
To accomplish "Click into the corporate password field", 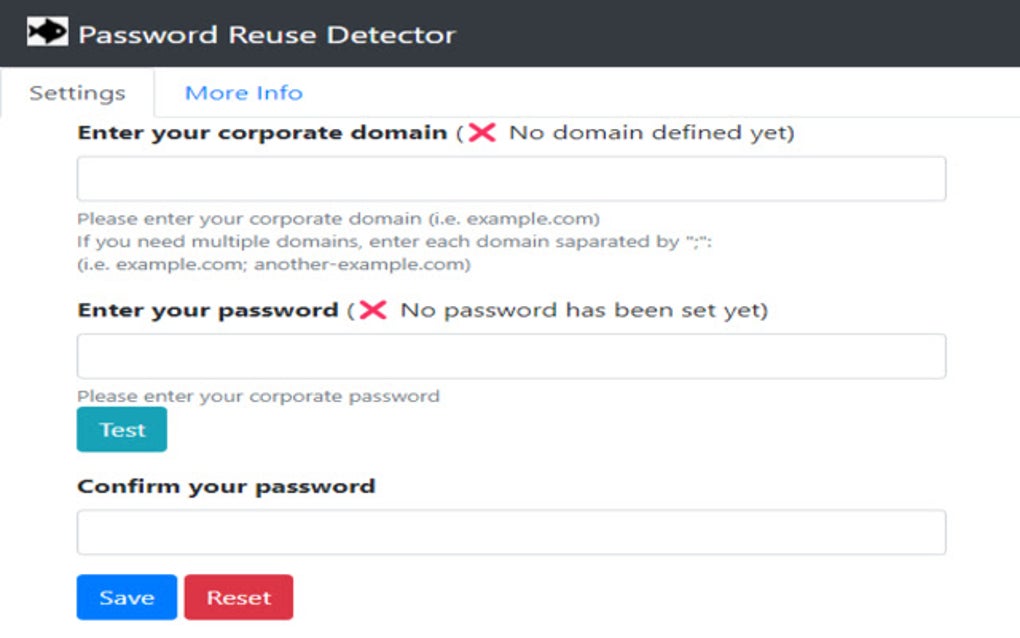I will 511,356.
